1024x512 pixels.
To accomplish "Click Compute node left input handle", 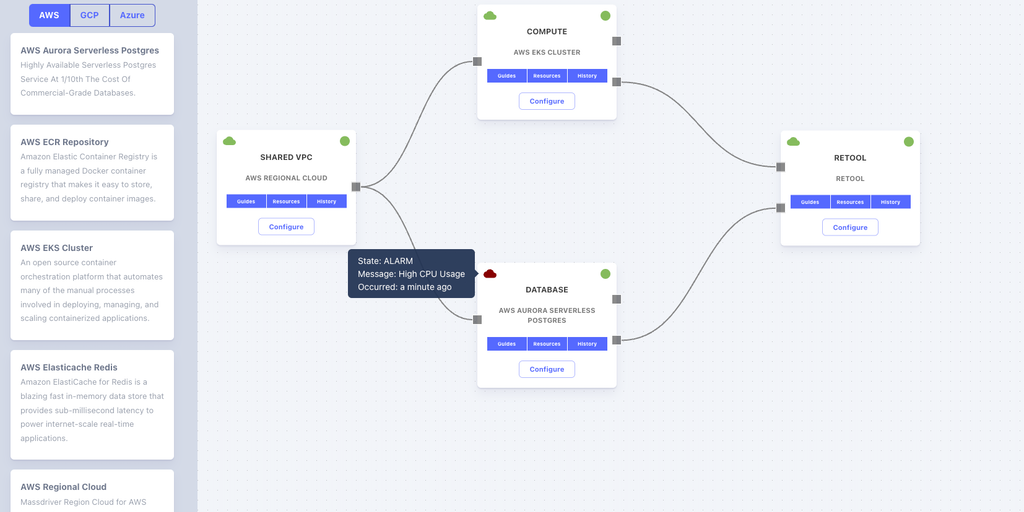I will [477, 61].
